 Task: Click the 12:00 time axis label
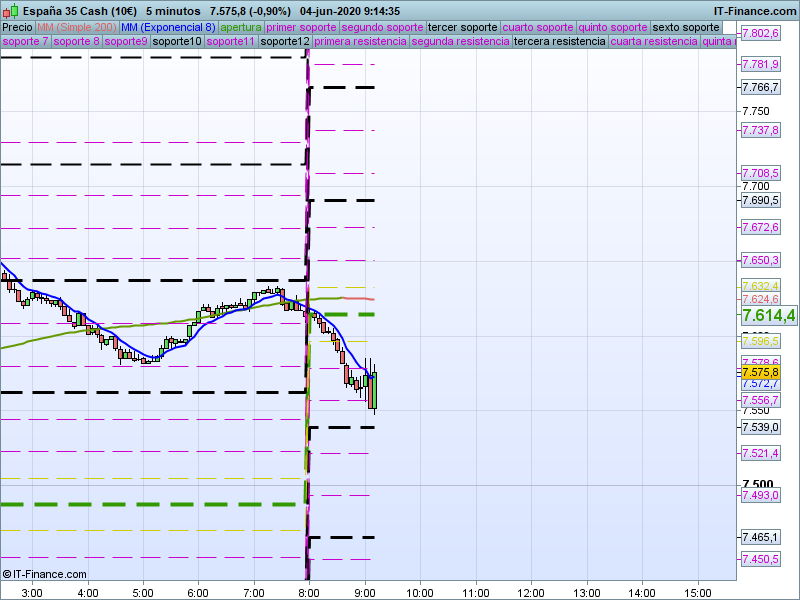(x=531, y=591)
